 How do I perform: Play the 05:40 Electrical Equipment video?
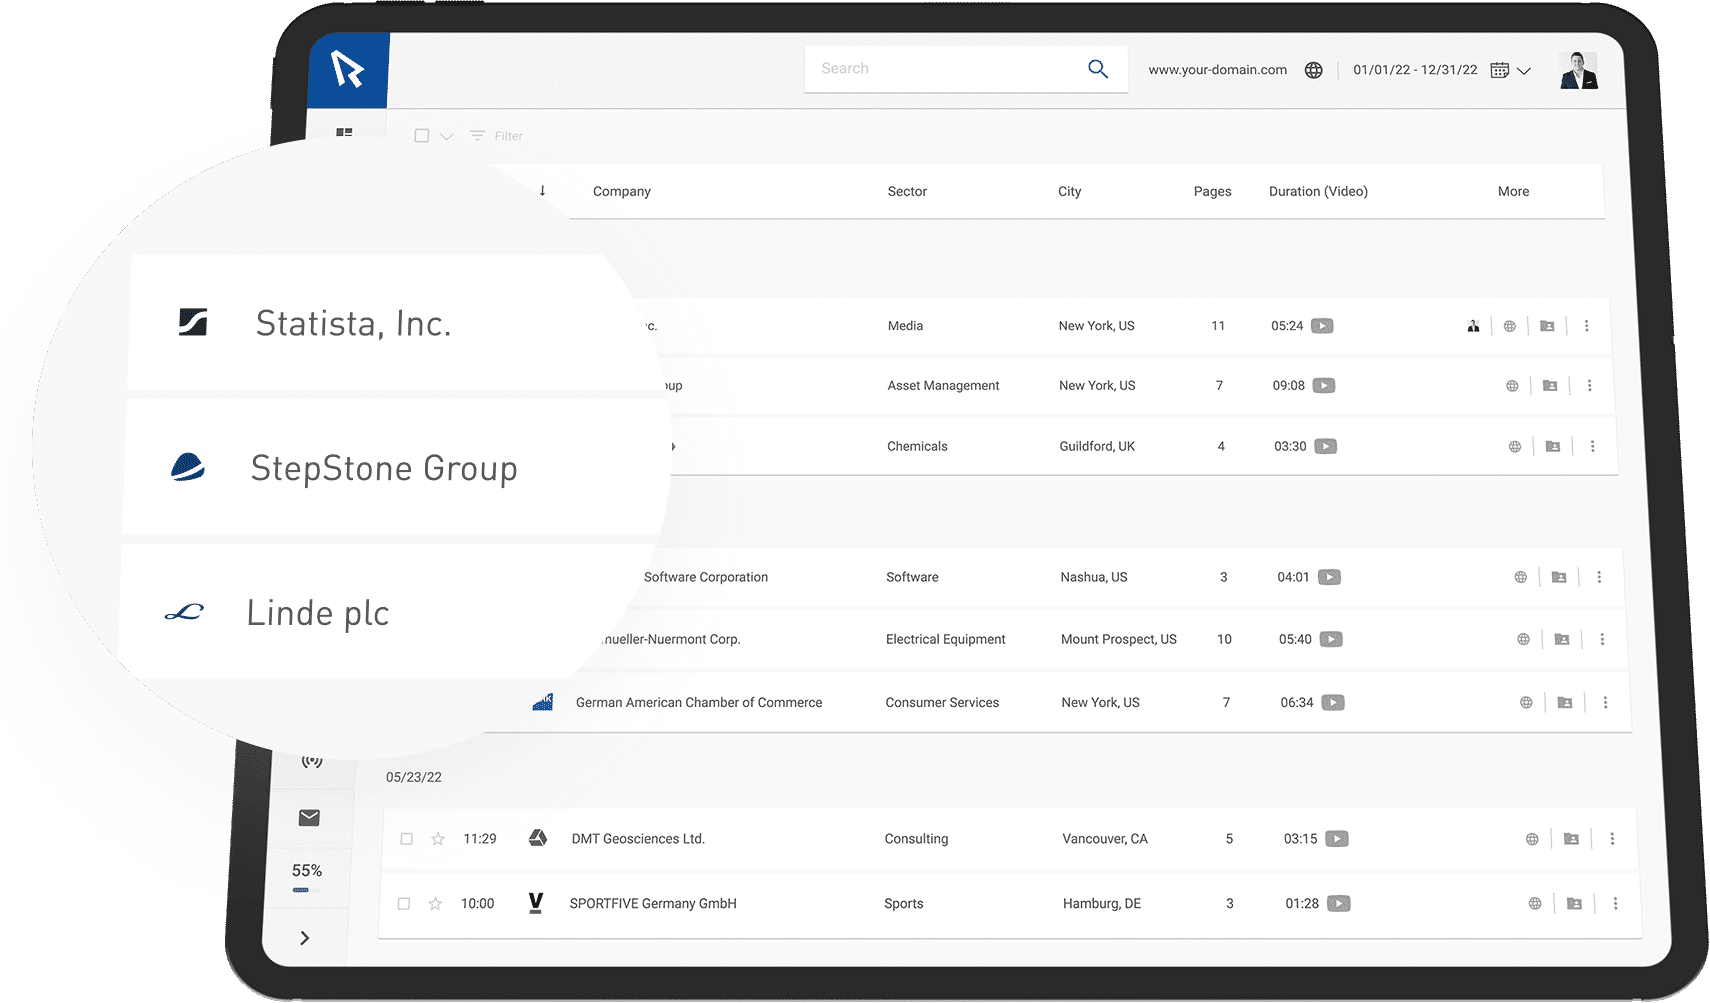1331,639
